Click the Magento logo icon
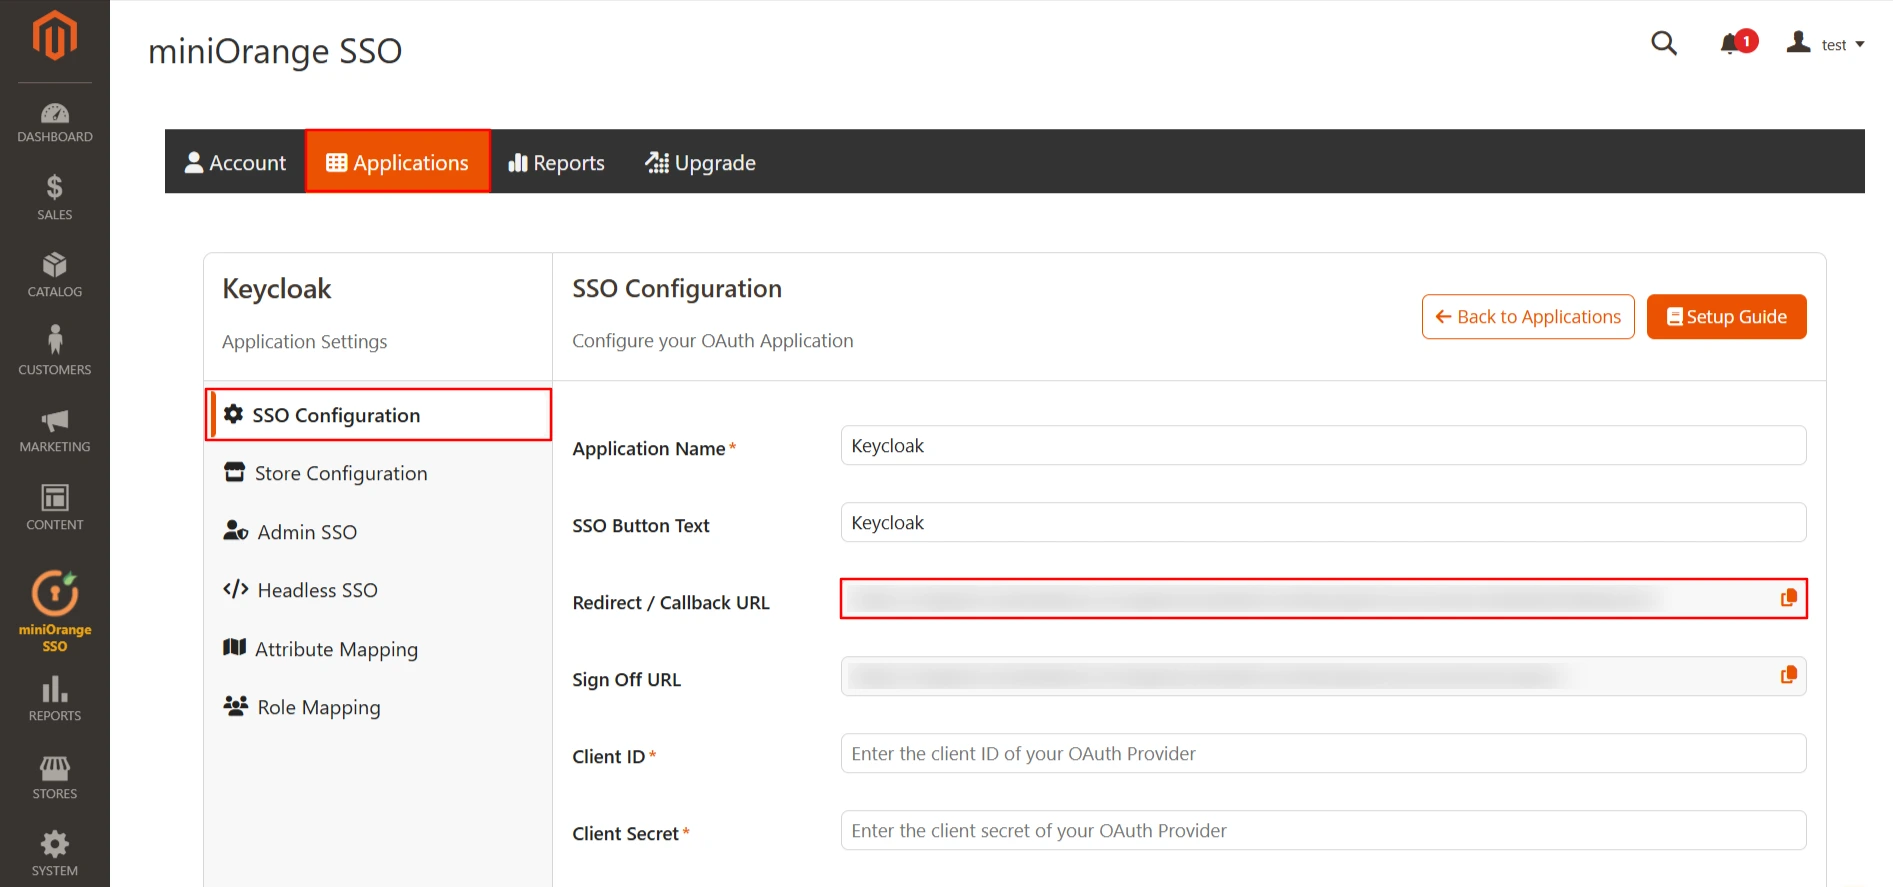Screen dimensions: 1893x887 point(55,36)
